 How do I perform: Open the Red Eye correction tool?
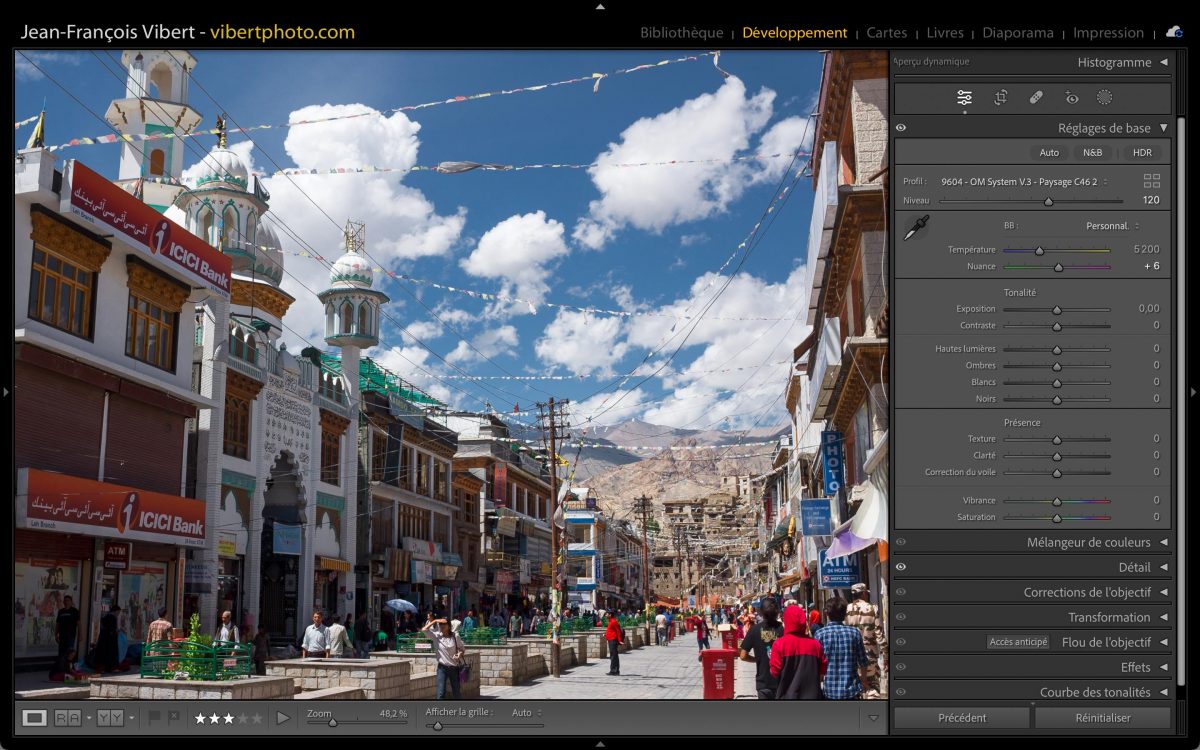1072,98
